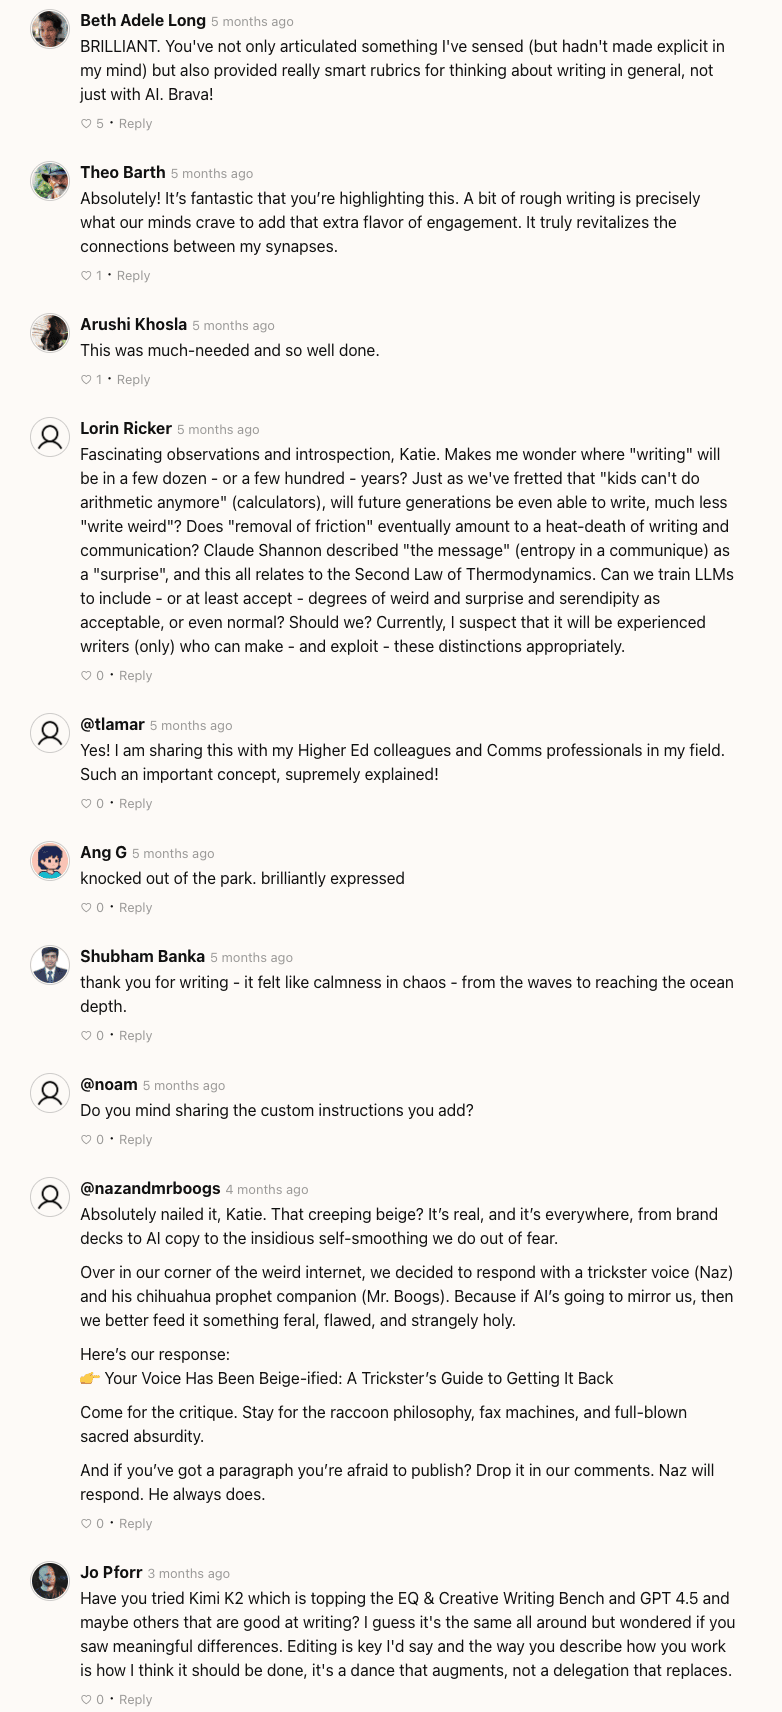This screenshot has width=782, height=1712.
Task: Open Theo Barth's profile name
Action: (x=122, y=172)
